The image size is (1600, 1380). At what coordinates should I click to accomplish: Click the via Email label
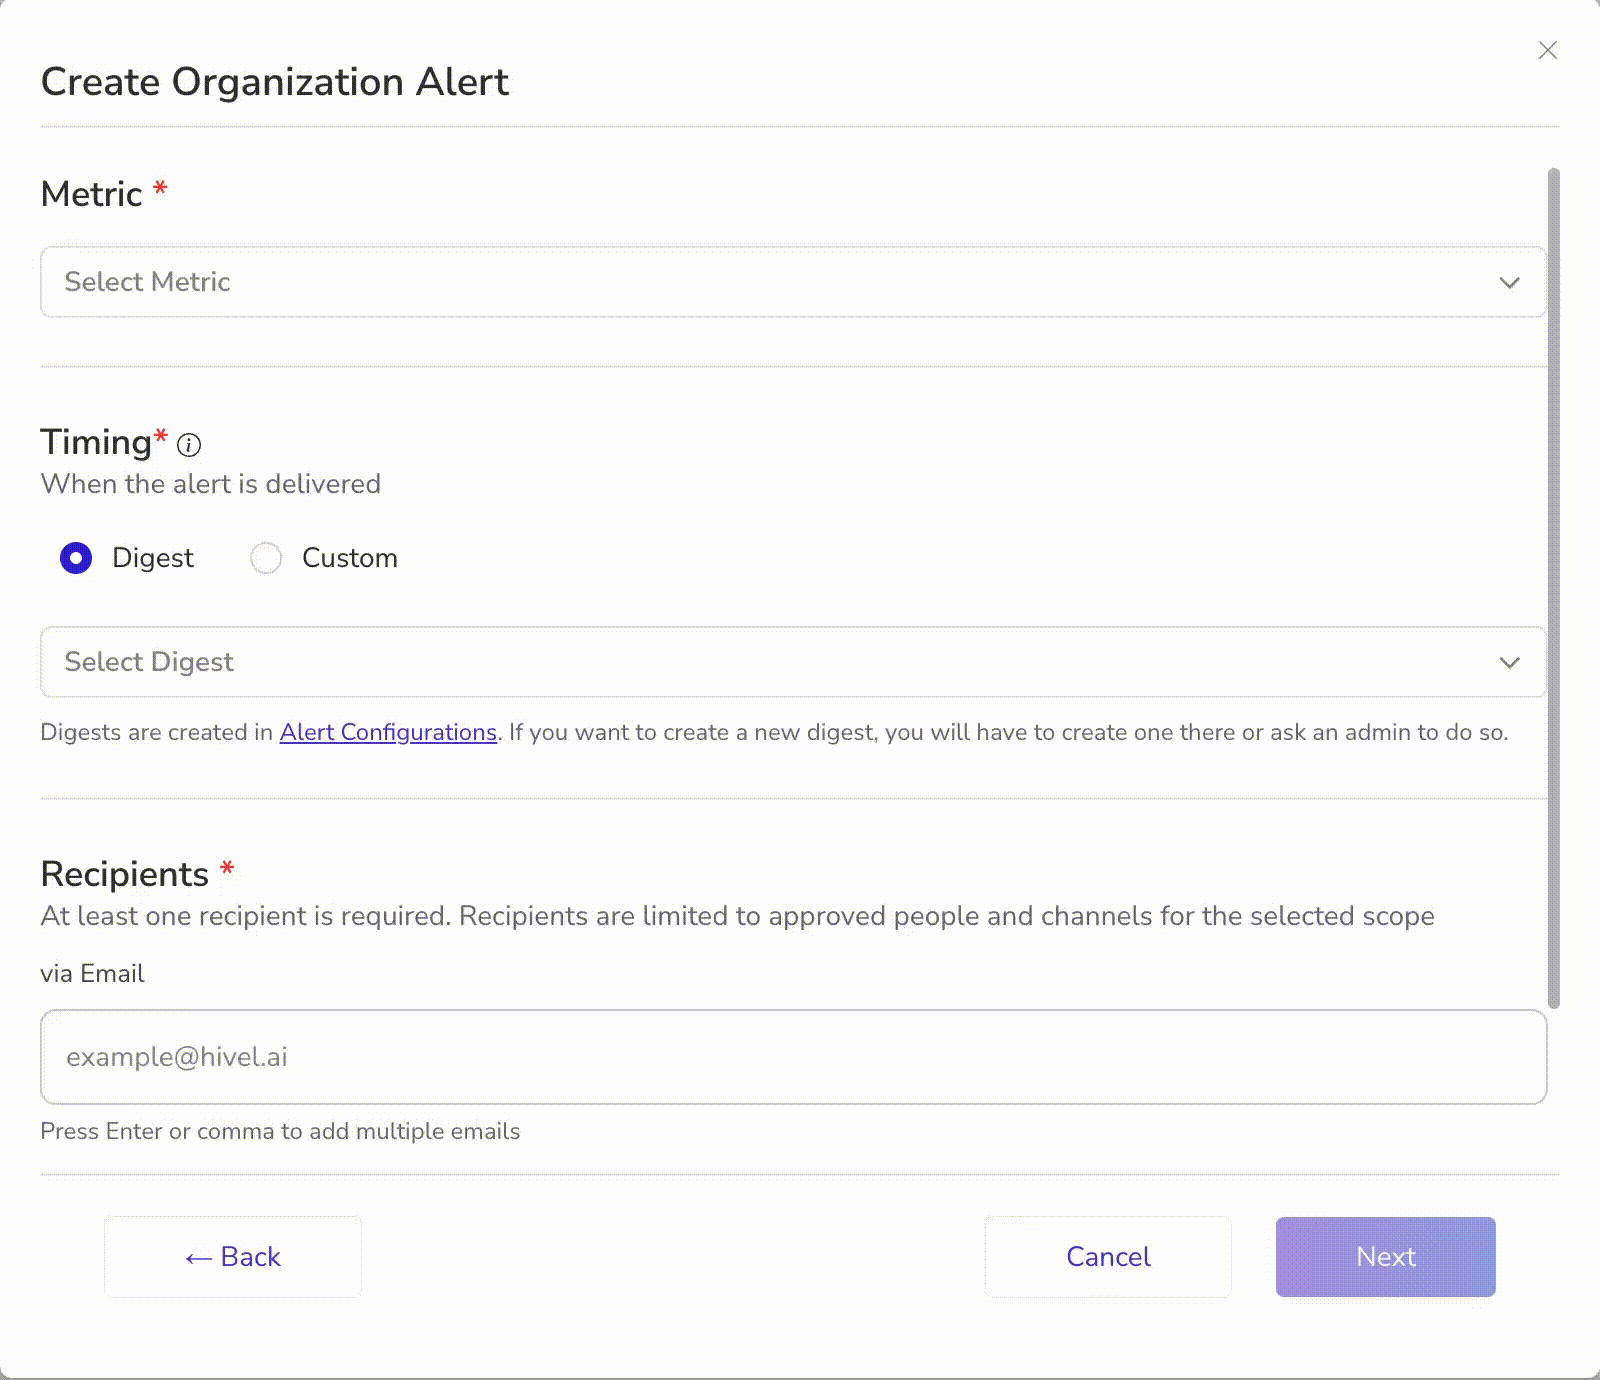tap(92, 974)
